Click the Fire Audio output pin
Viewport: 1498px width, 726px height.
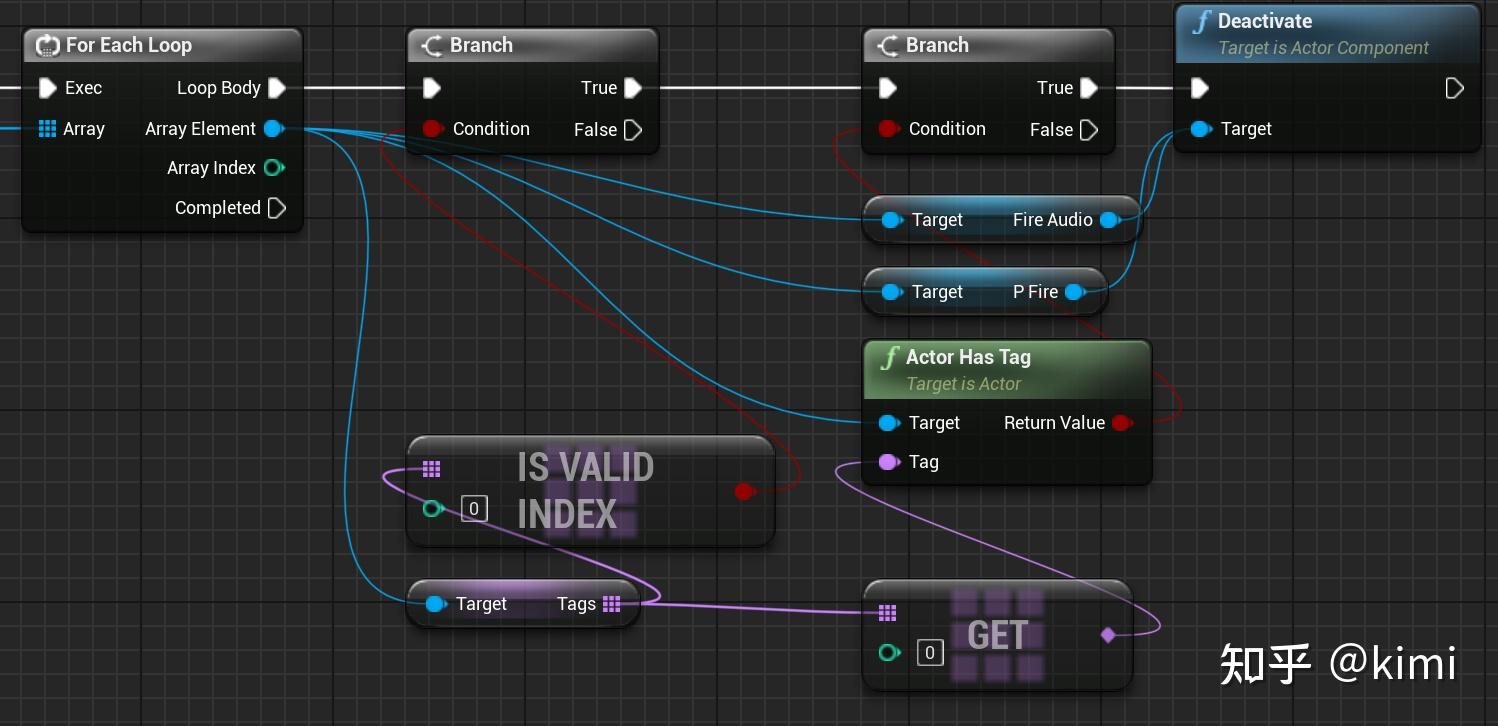[x=1110, y=219]
